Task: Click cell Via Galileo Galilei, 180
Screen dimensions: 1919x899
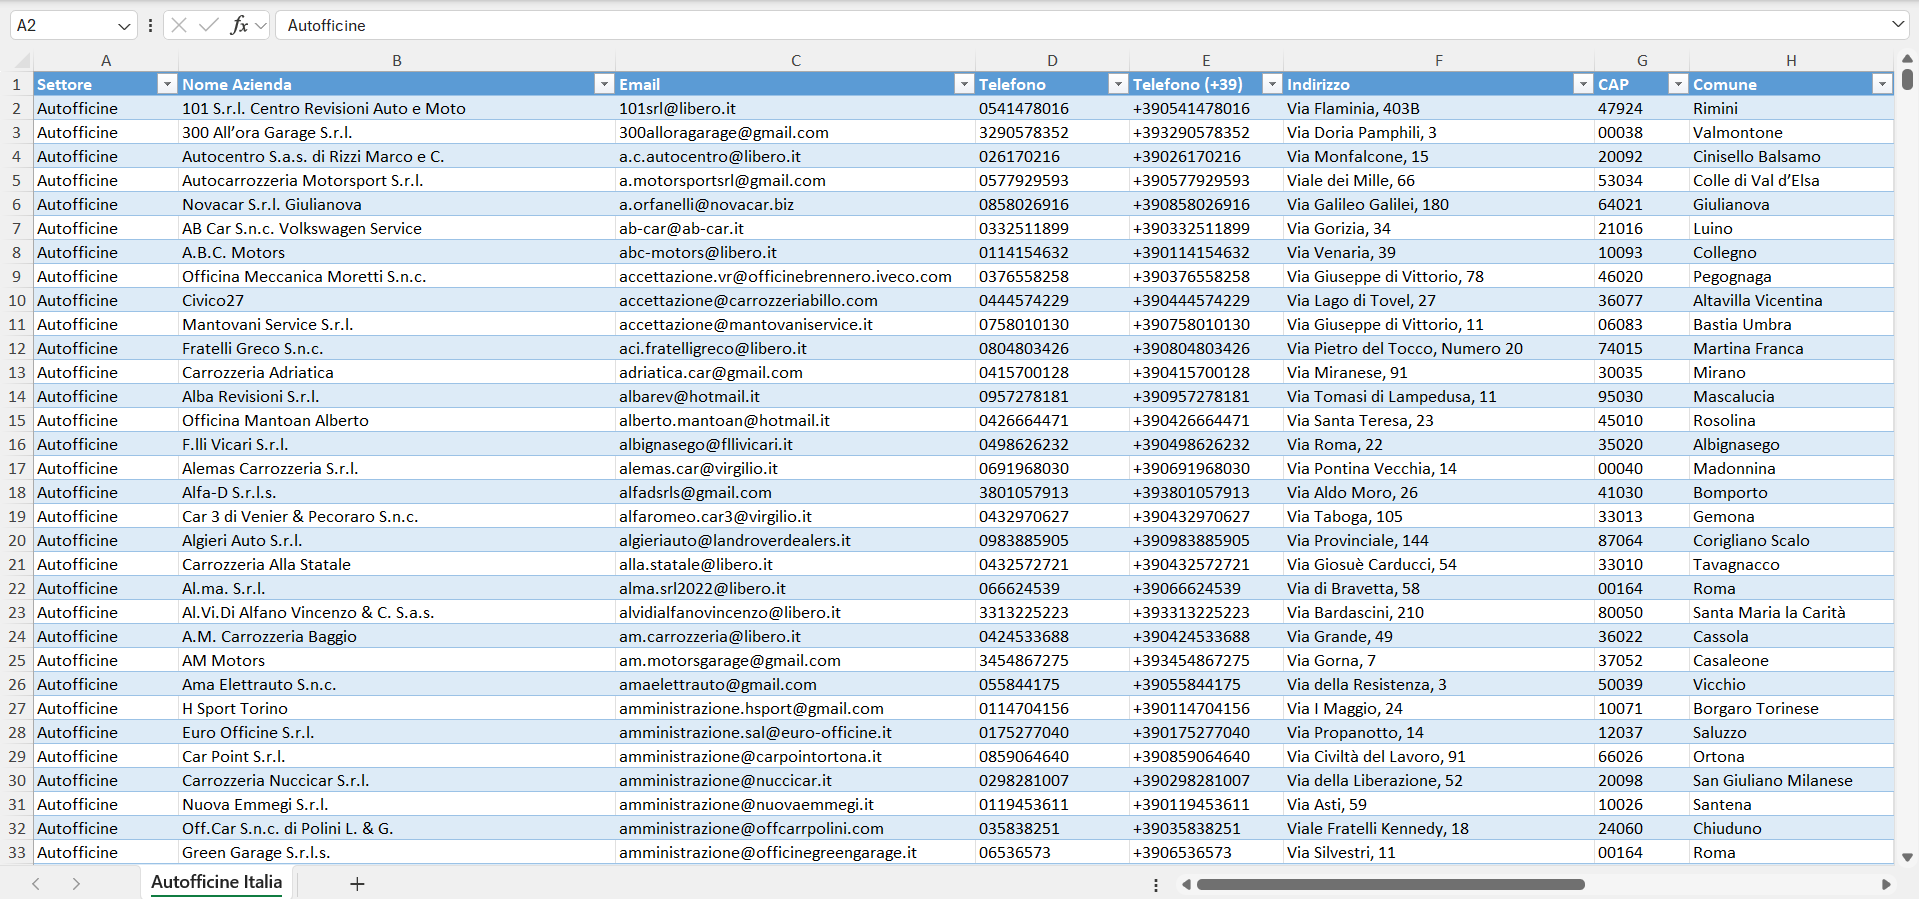Action: [1439, 204]
